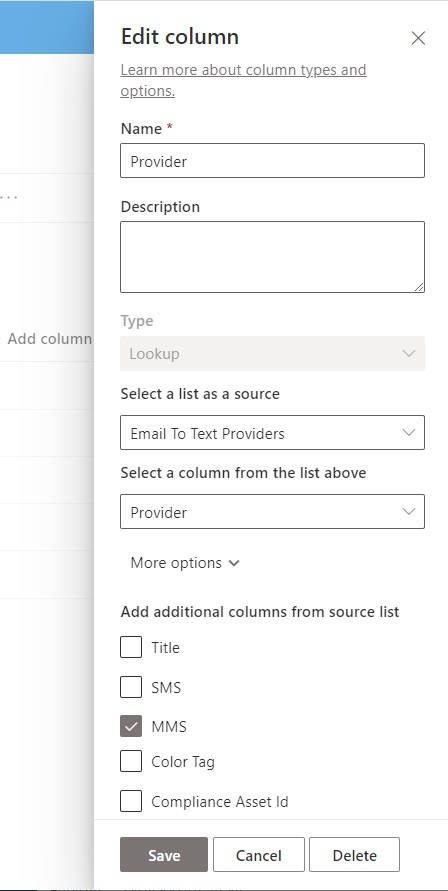Viewport: 448px width, 891px height.
Task: Click the Name input field
Action: point(272,161)
